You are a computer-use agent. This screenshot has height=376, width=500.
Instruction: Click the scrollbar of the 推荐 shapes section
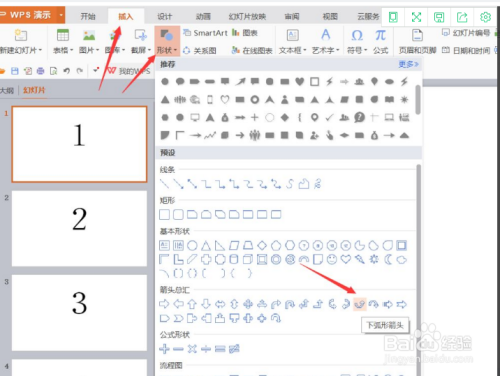point(418,100)
